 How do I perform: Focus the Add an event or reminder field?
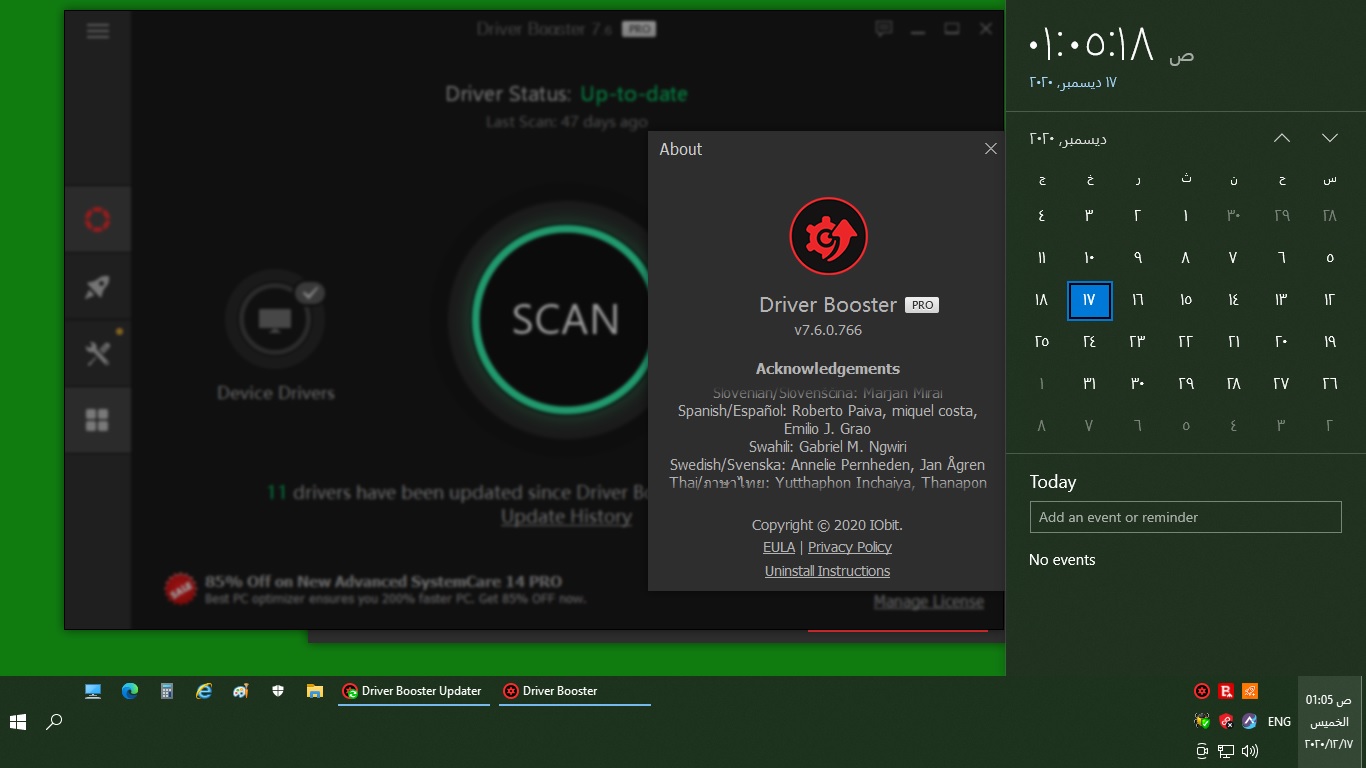point(1186,517)
